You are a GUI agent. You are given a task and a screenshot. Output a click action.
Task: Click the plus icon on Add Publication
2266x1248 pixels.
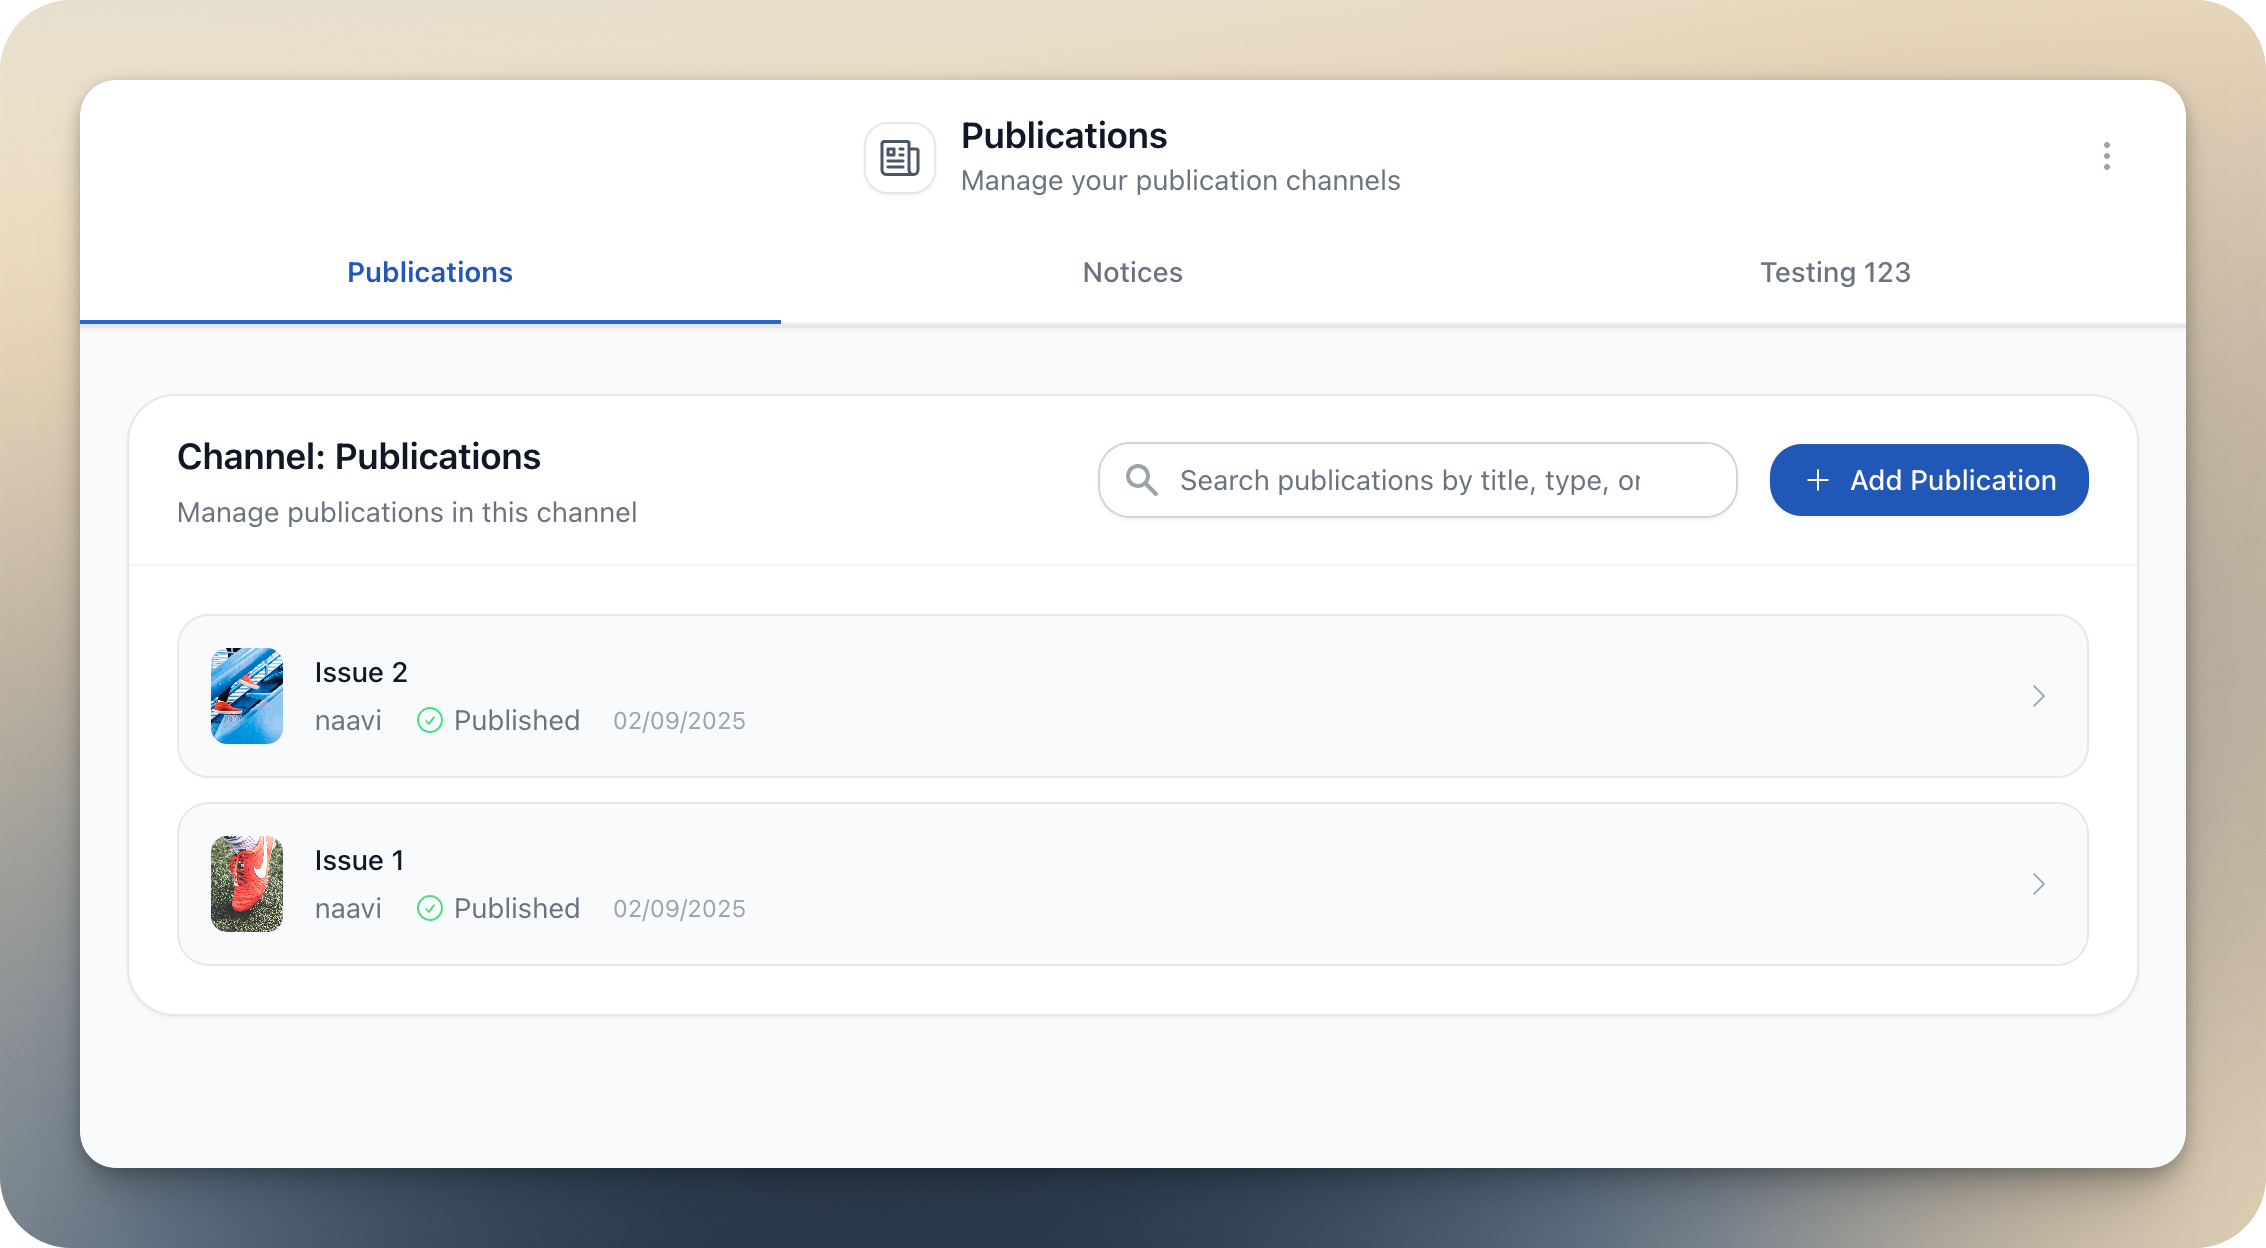[x=1818, y=480]
